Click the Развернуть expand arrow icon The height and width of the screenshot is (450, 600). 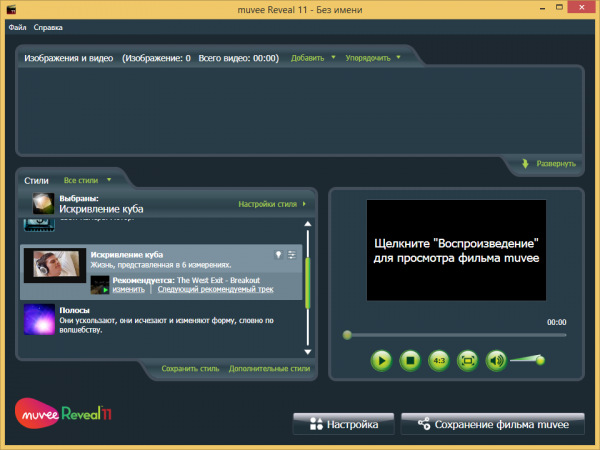[525, 164]
